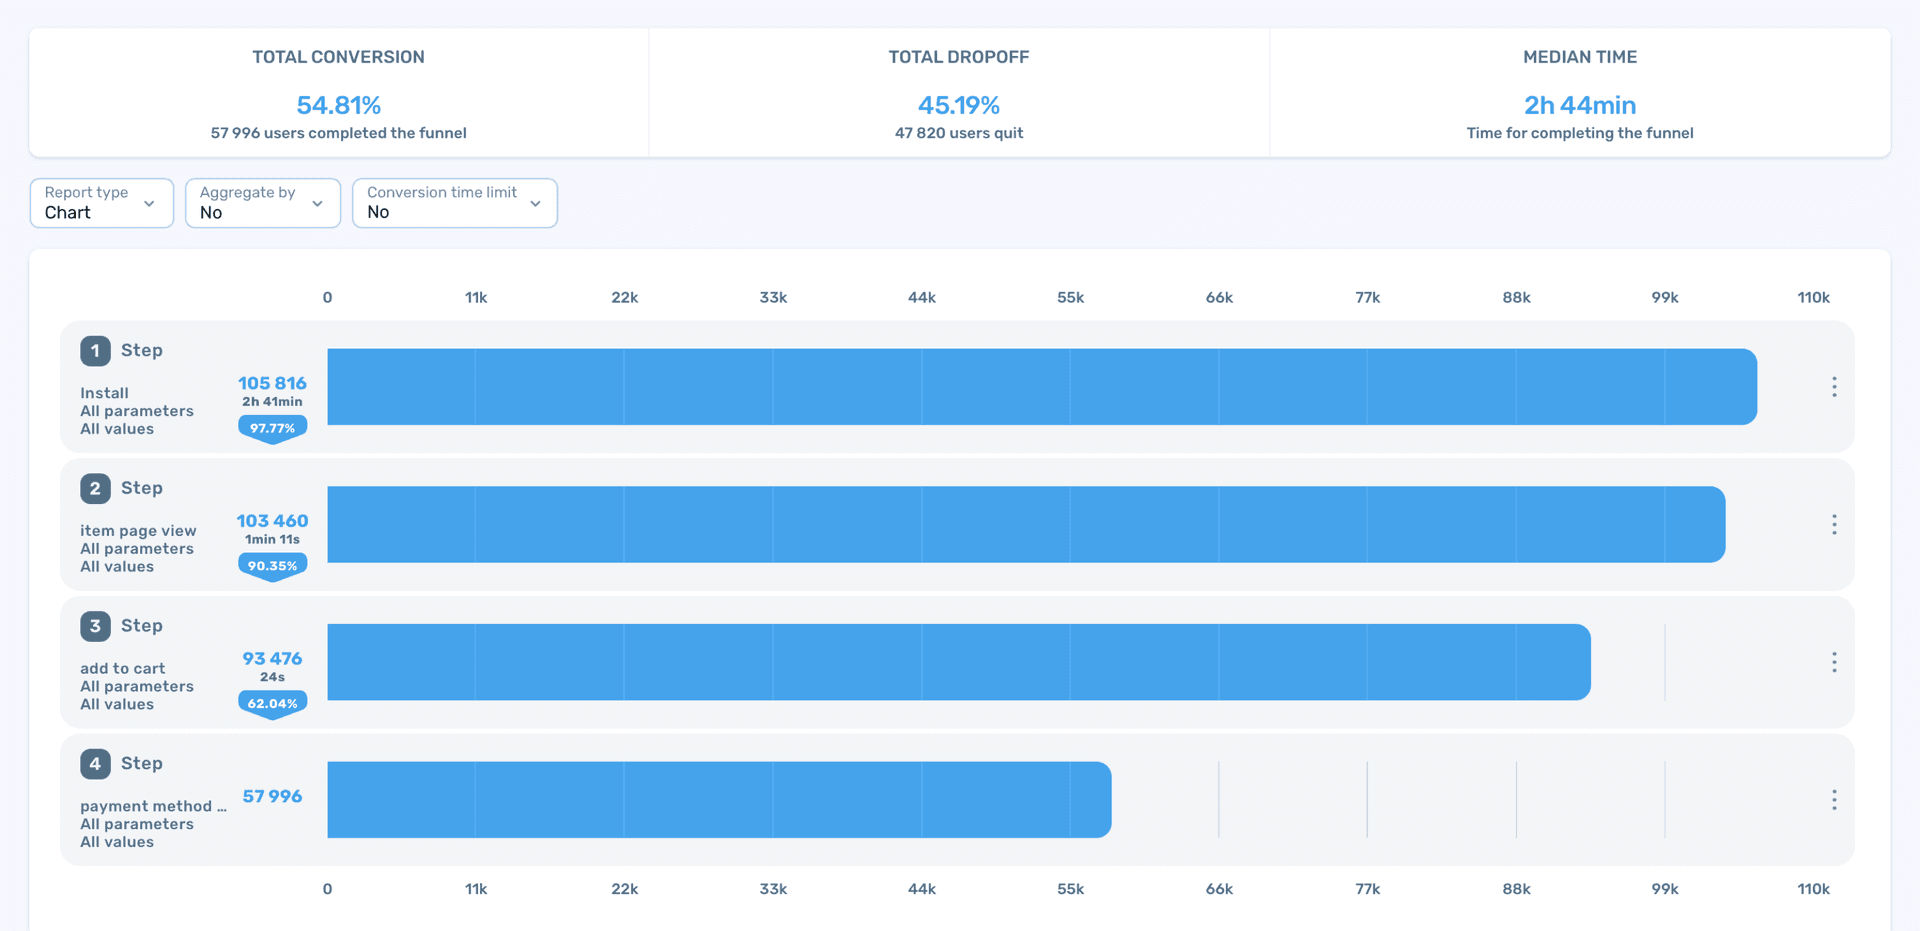Click the Step 1 number badge
The width and height of the screenshot is (1920, 931).
(95, 351)
